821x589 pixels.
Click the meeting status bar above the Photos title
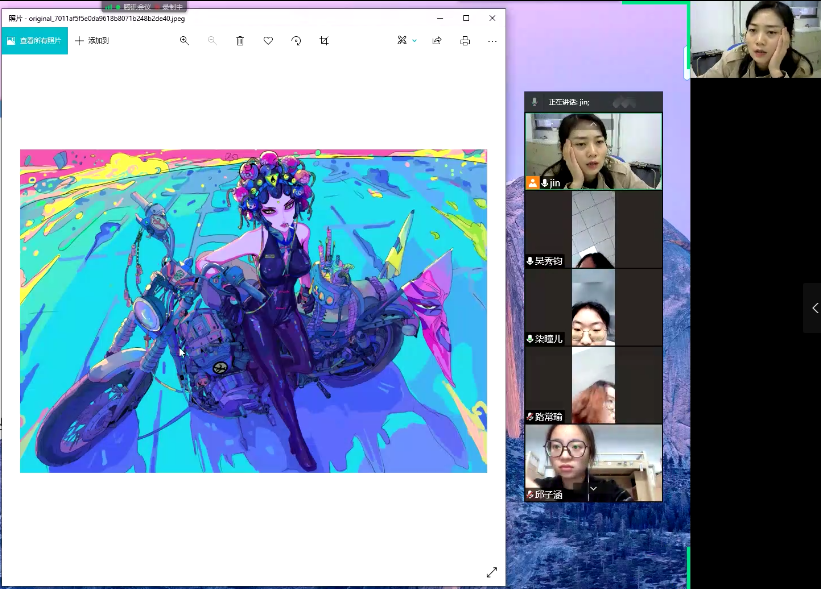click(x=144, y=6)
